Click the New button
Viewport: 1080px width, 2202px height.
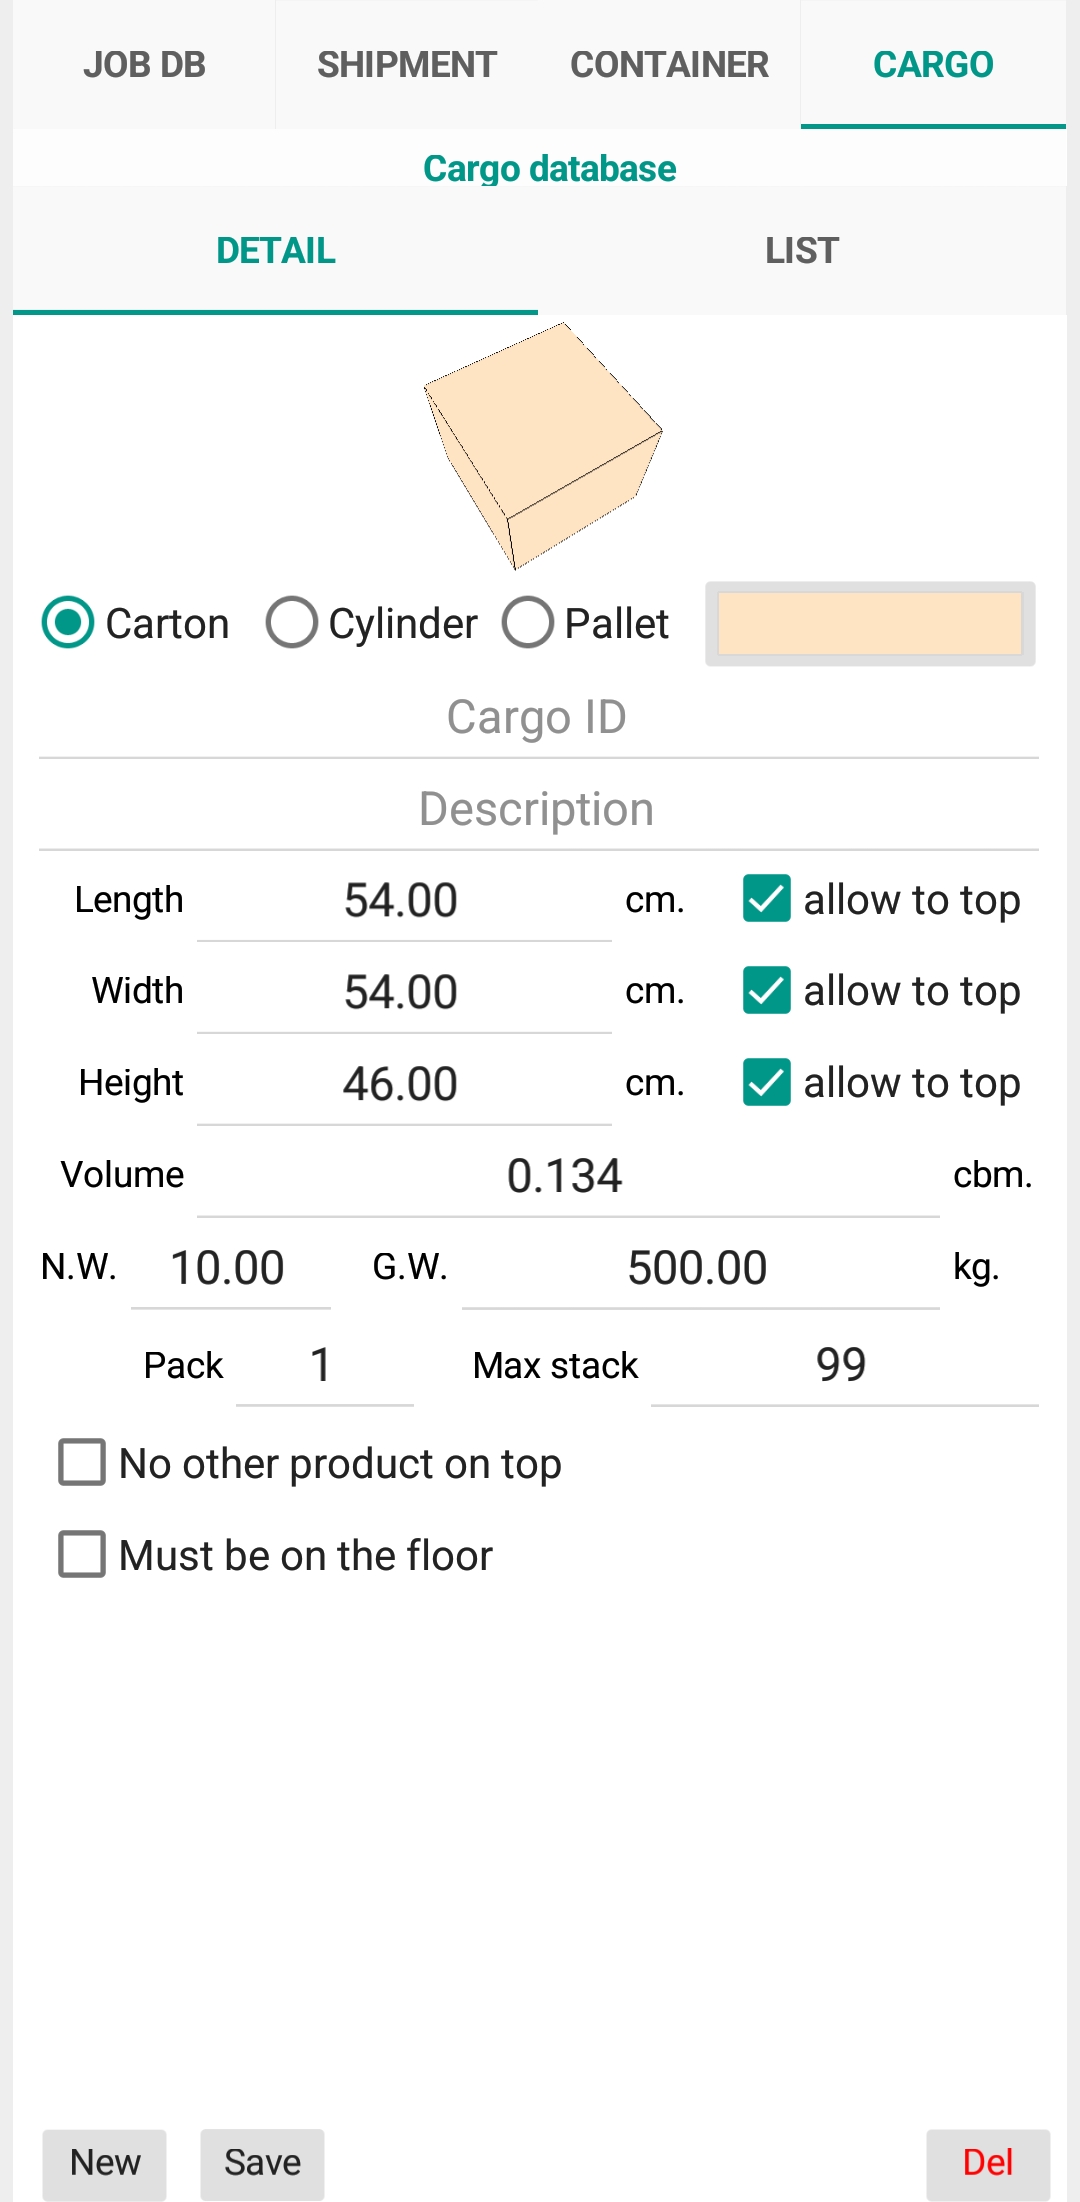coord(104,2164)
